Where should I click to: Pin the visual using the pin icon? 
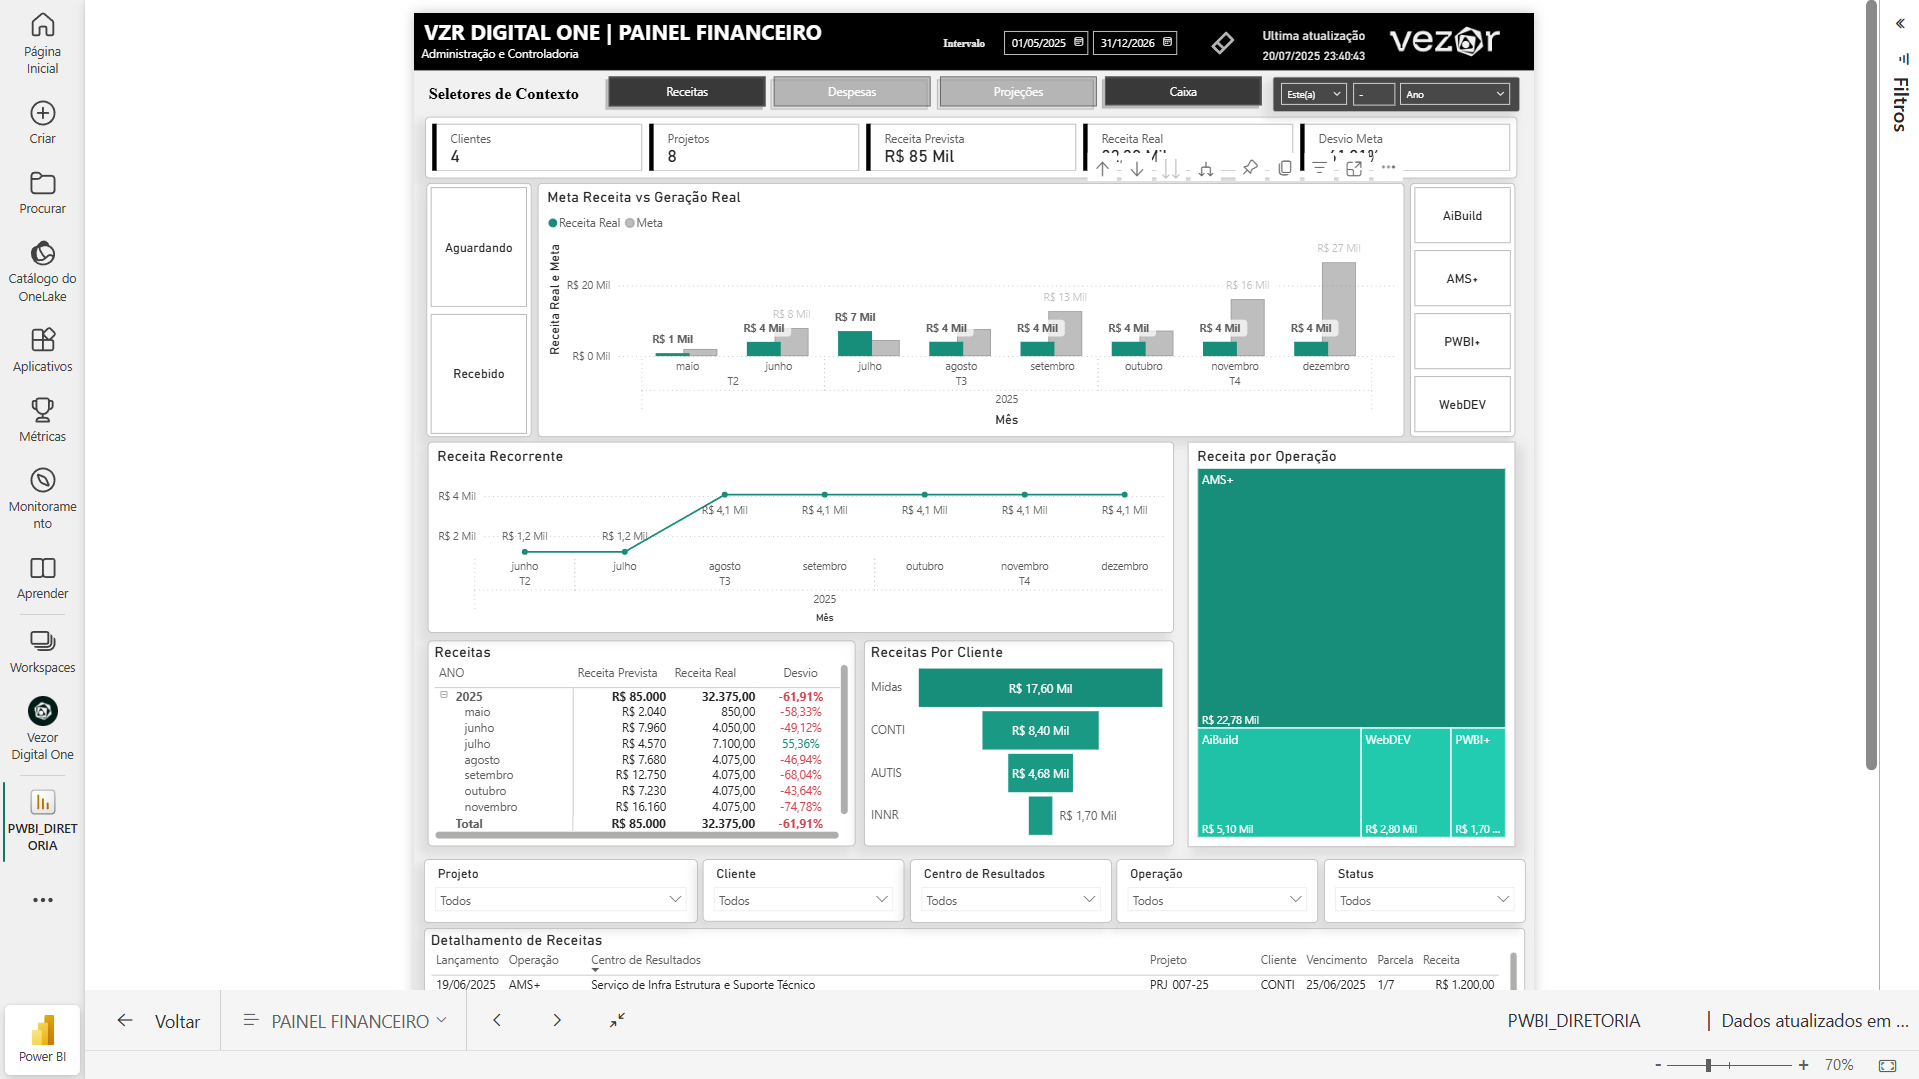1250,168
